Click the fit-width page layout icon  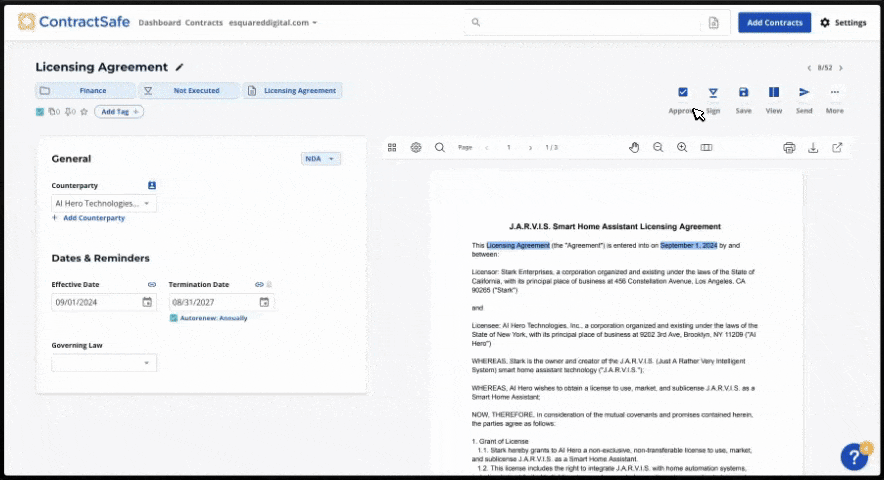click(706, 147)
